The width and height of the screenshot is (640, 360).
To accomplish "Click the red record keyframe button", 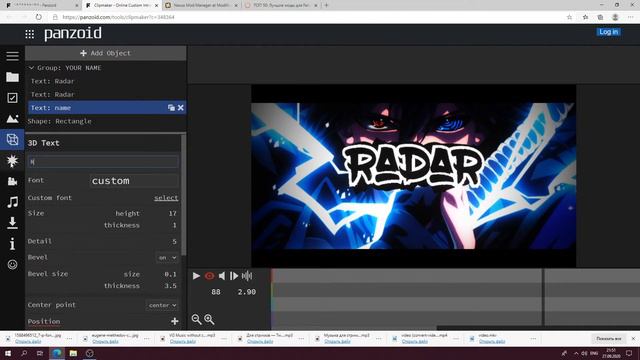I will 209,276.
